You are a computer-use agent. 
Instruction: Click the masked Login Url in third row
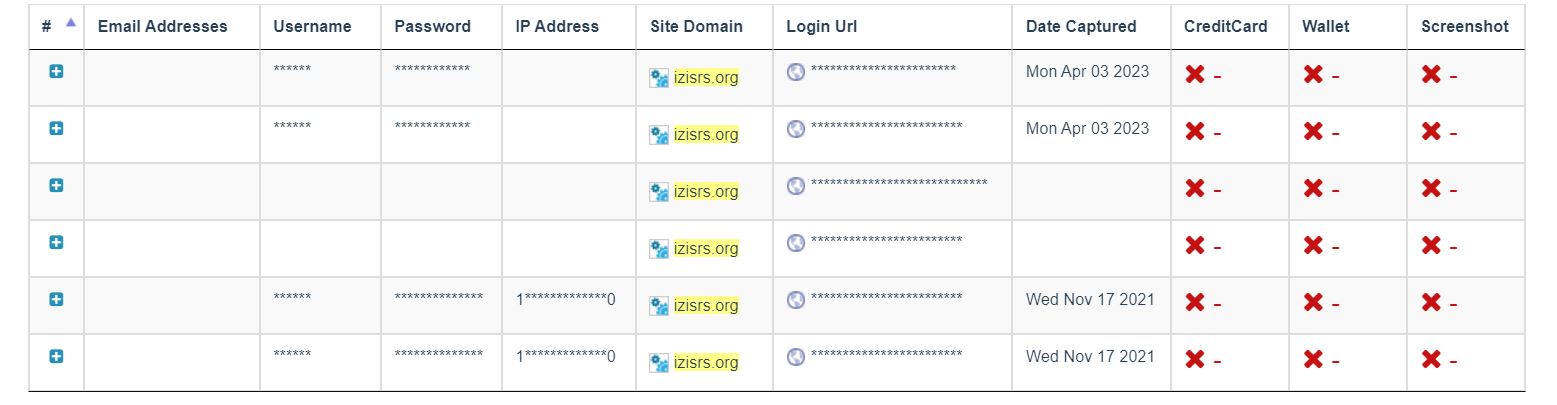pos(899,185)
